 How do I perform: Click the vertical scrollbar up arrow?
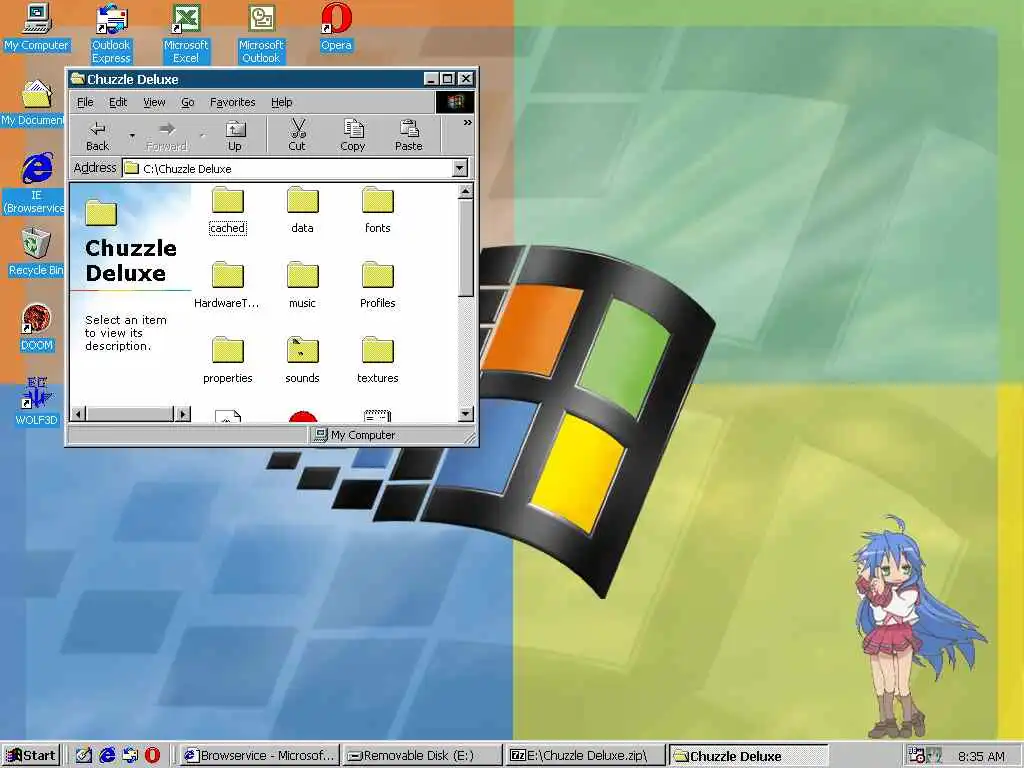point(466,191)
